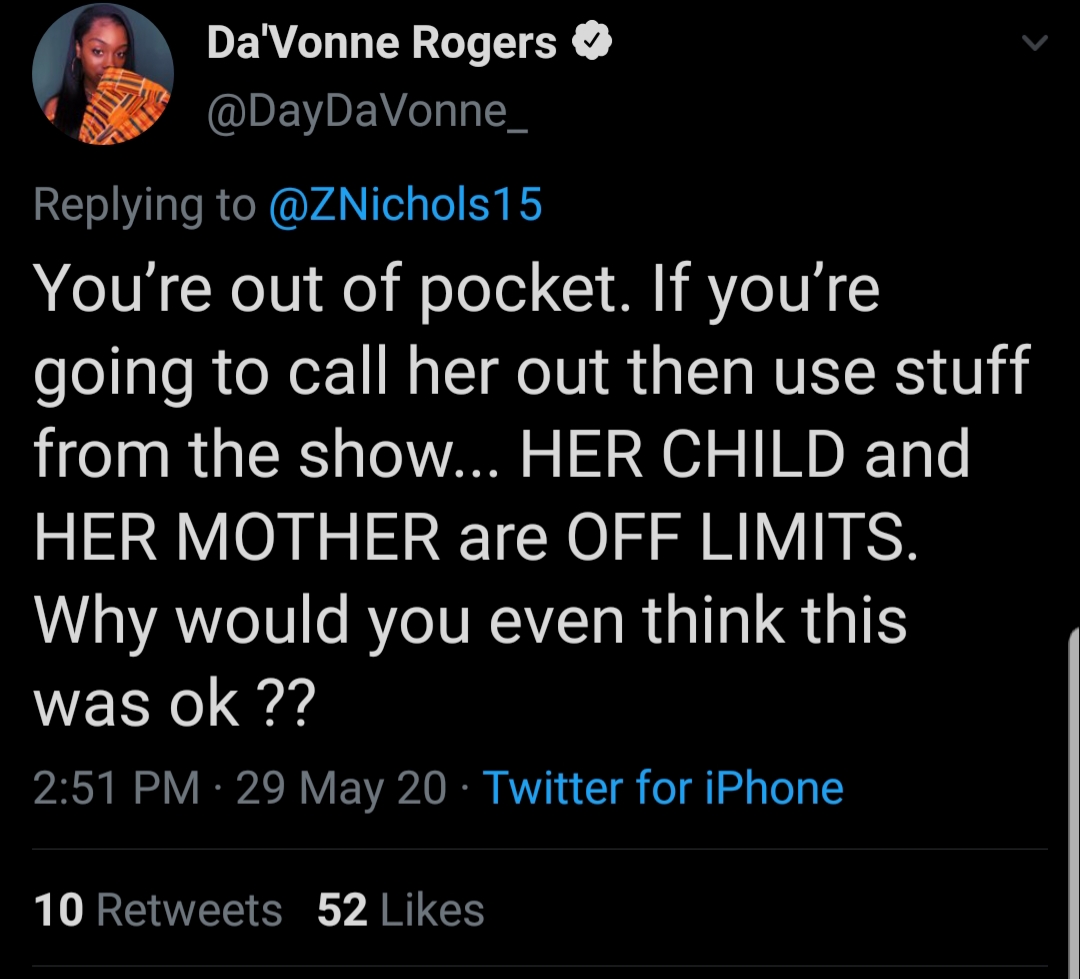Screen dimensions: 1080x979
Task: Open Da'Vonne Rogers profile picture
Action: coord(103,74)
